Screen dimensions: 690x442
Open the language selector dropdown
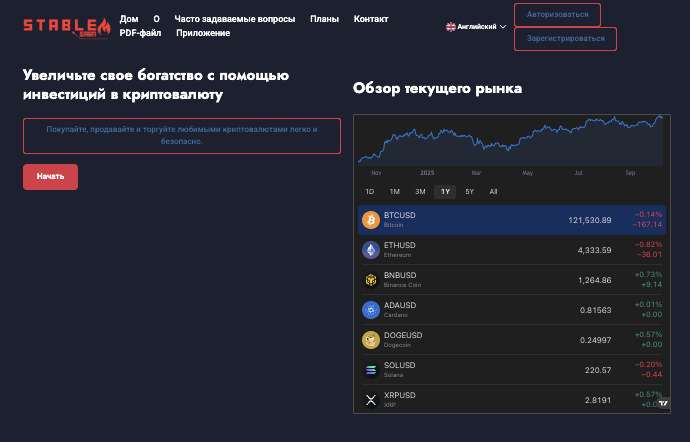coord(476,27)
